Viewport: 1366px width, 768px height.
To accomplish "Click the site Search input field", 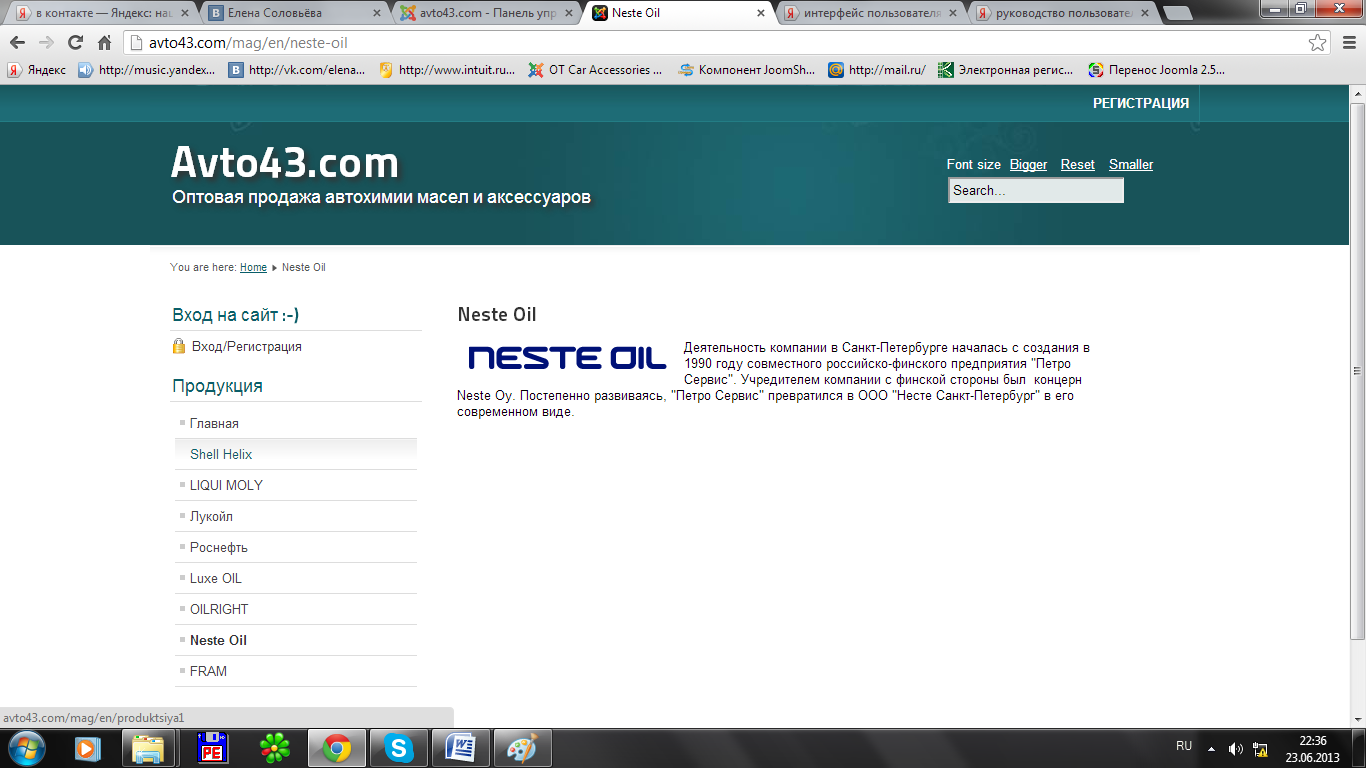I will coord(1036,190).
